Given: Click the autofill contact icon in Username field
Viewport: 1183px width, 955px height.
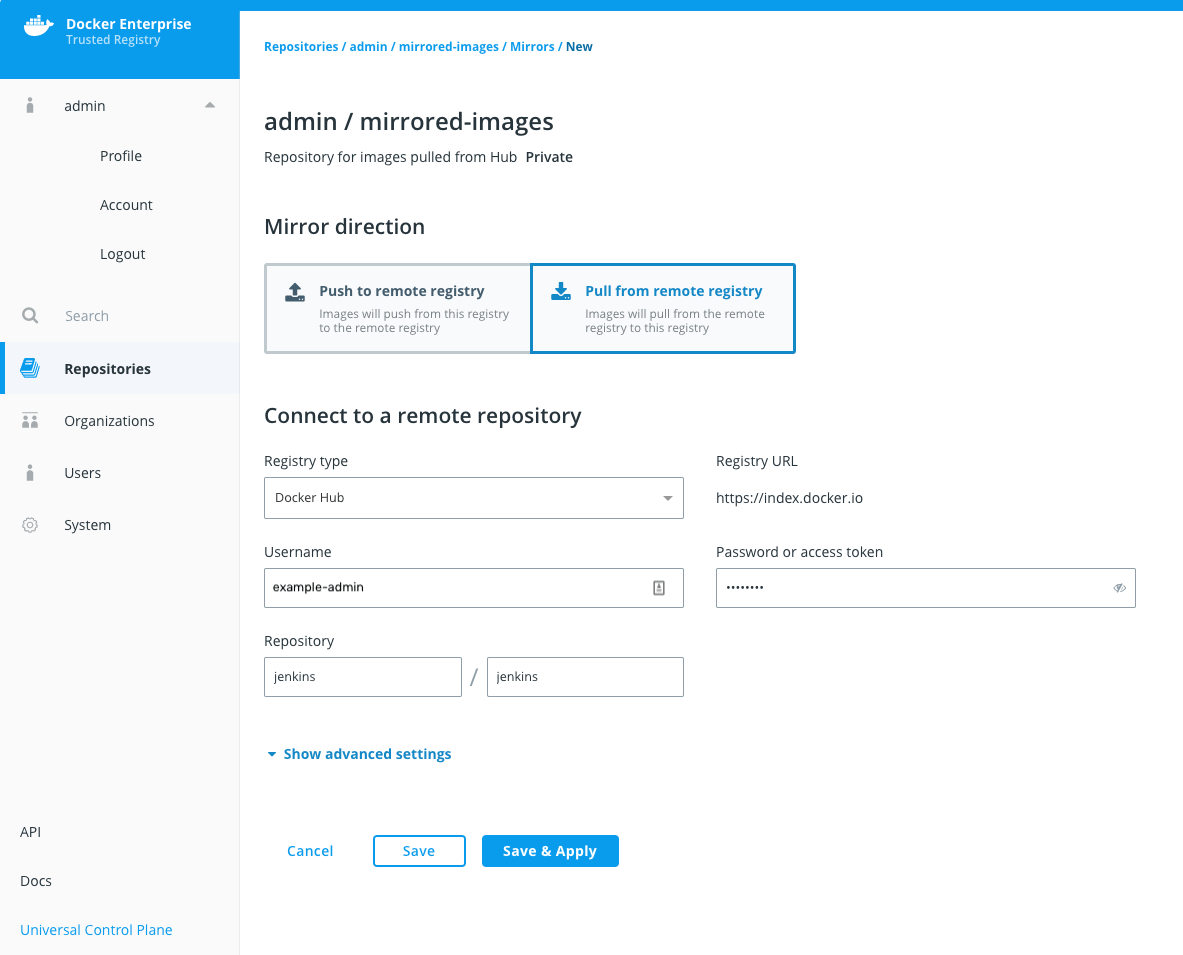Looking at the screenshot, I should click(659, 588).
